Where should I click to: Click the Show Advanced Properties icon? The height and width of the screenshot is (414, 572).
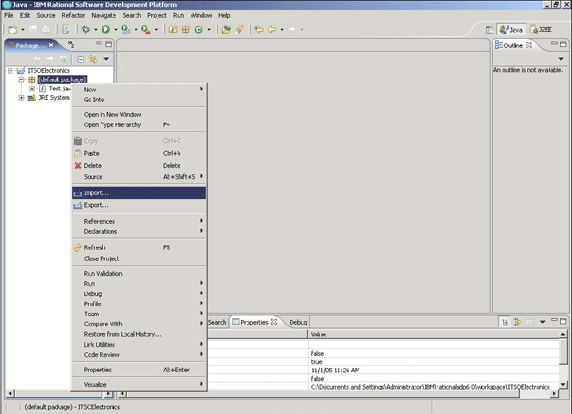coord(517,322)
